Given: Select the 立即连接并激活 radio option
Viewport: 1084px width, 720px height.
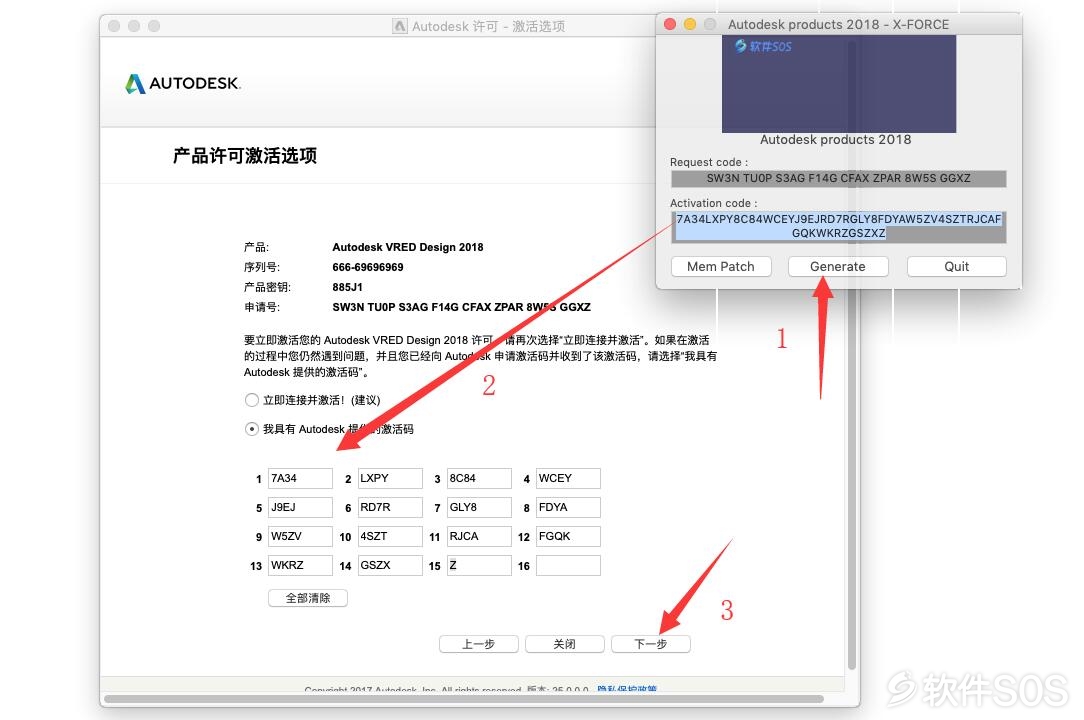Looking at the screenshot, I should (x=252, y=400).
